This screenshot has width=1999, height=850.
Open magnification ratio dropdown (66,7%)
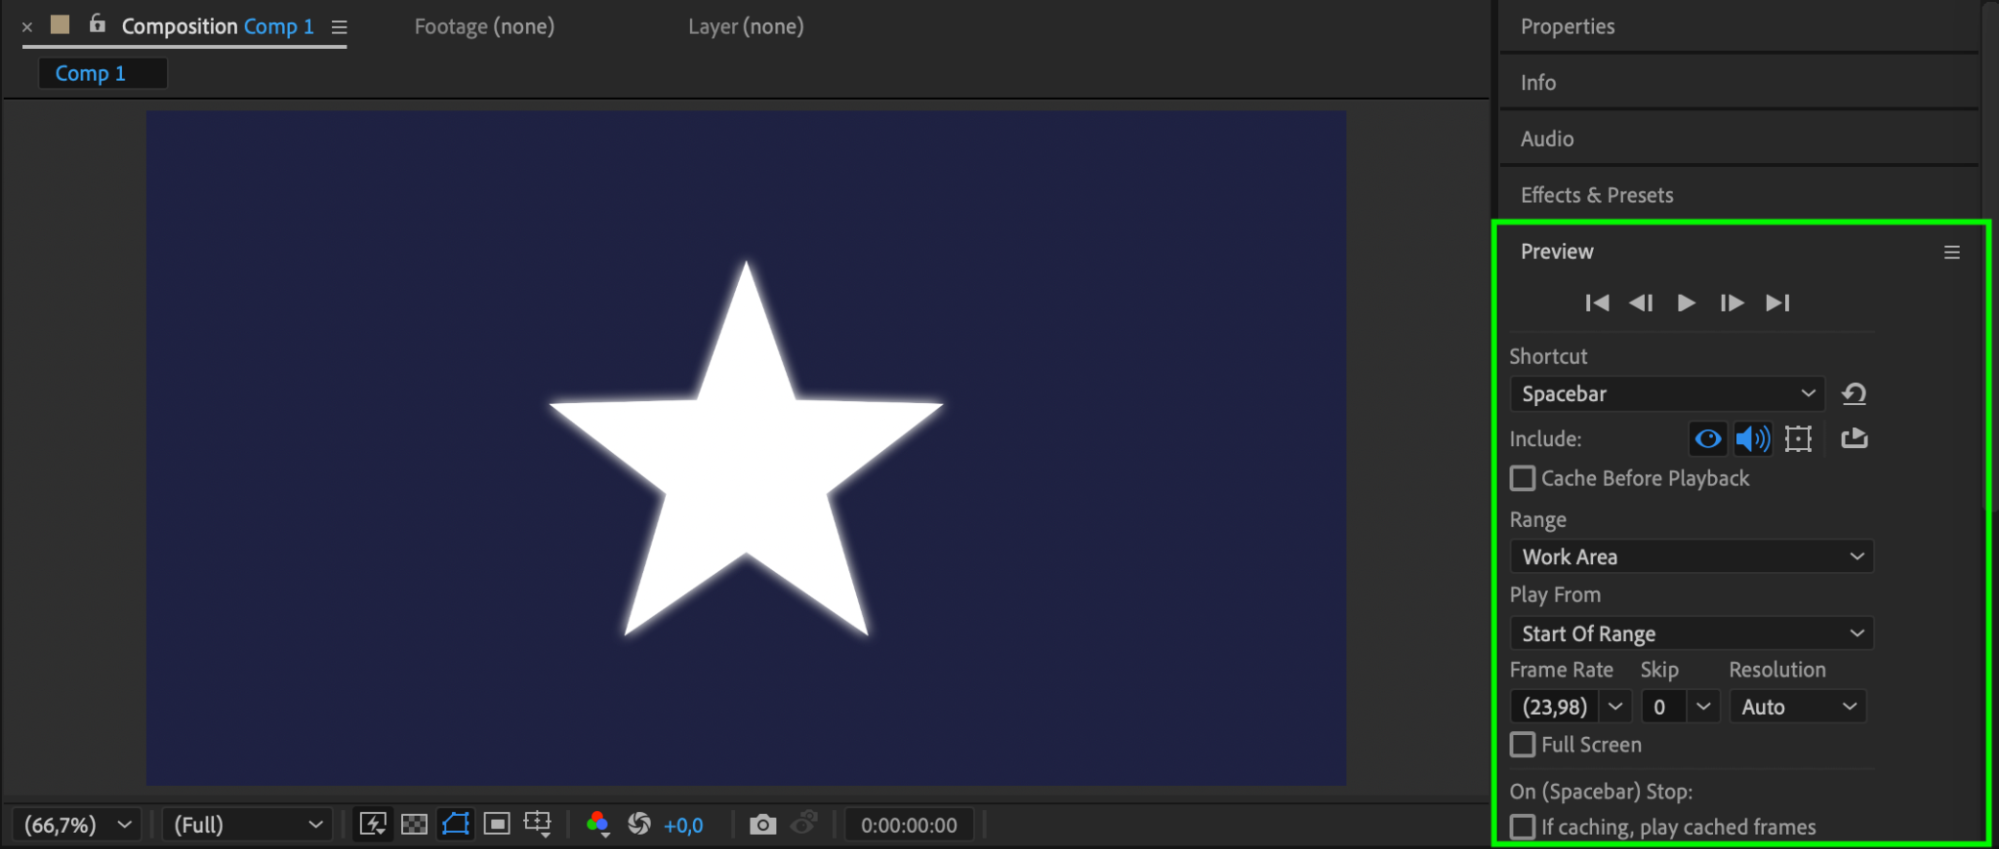point(77,825)
